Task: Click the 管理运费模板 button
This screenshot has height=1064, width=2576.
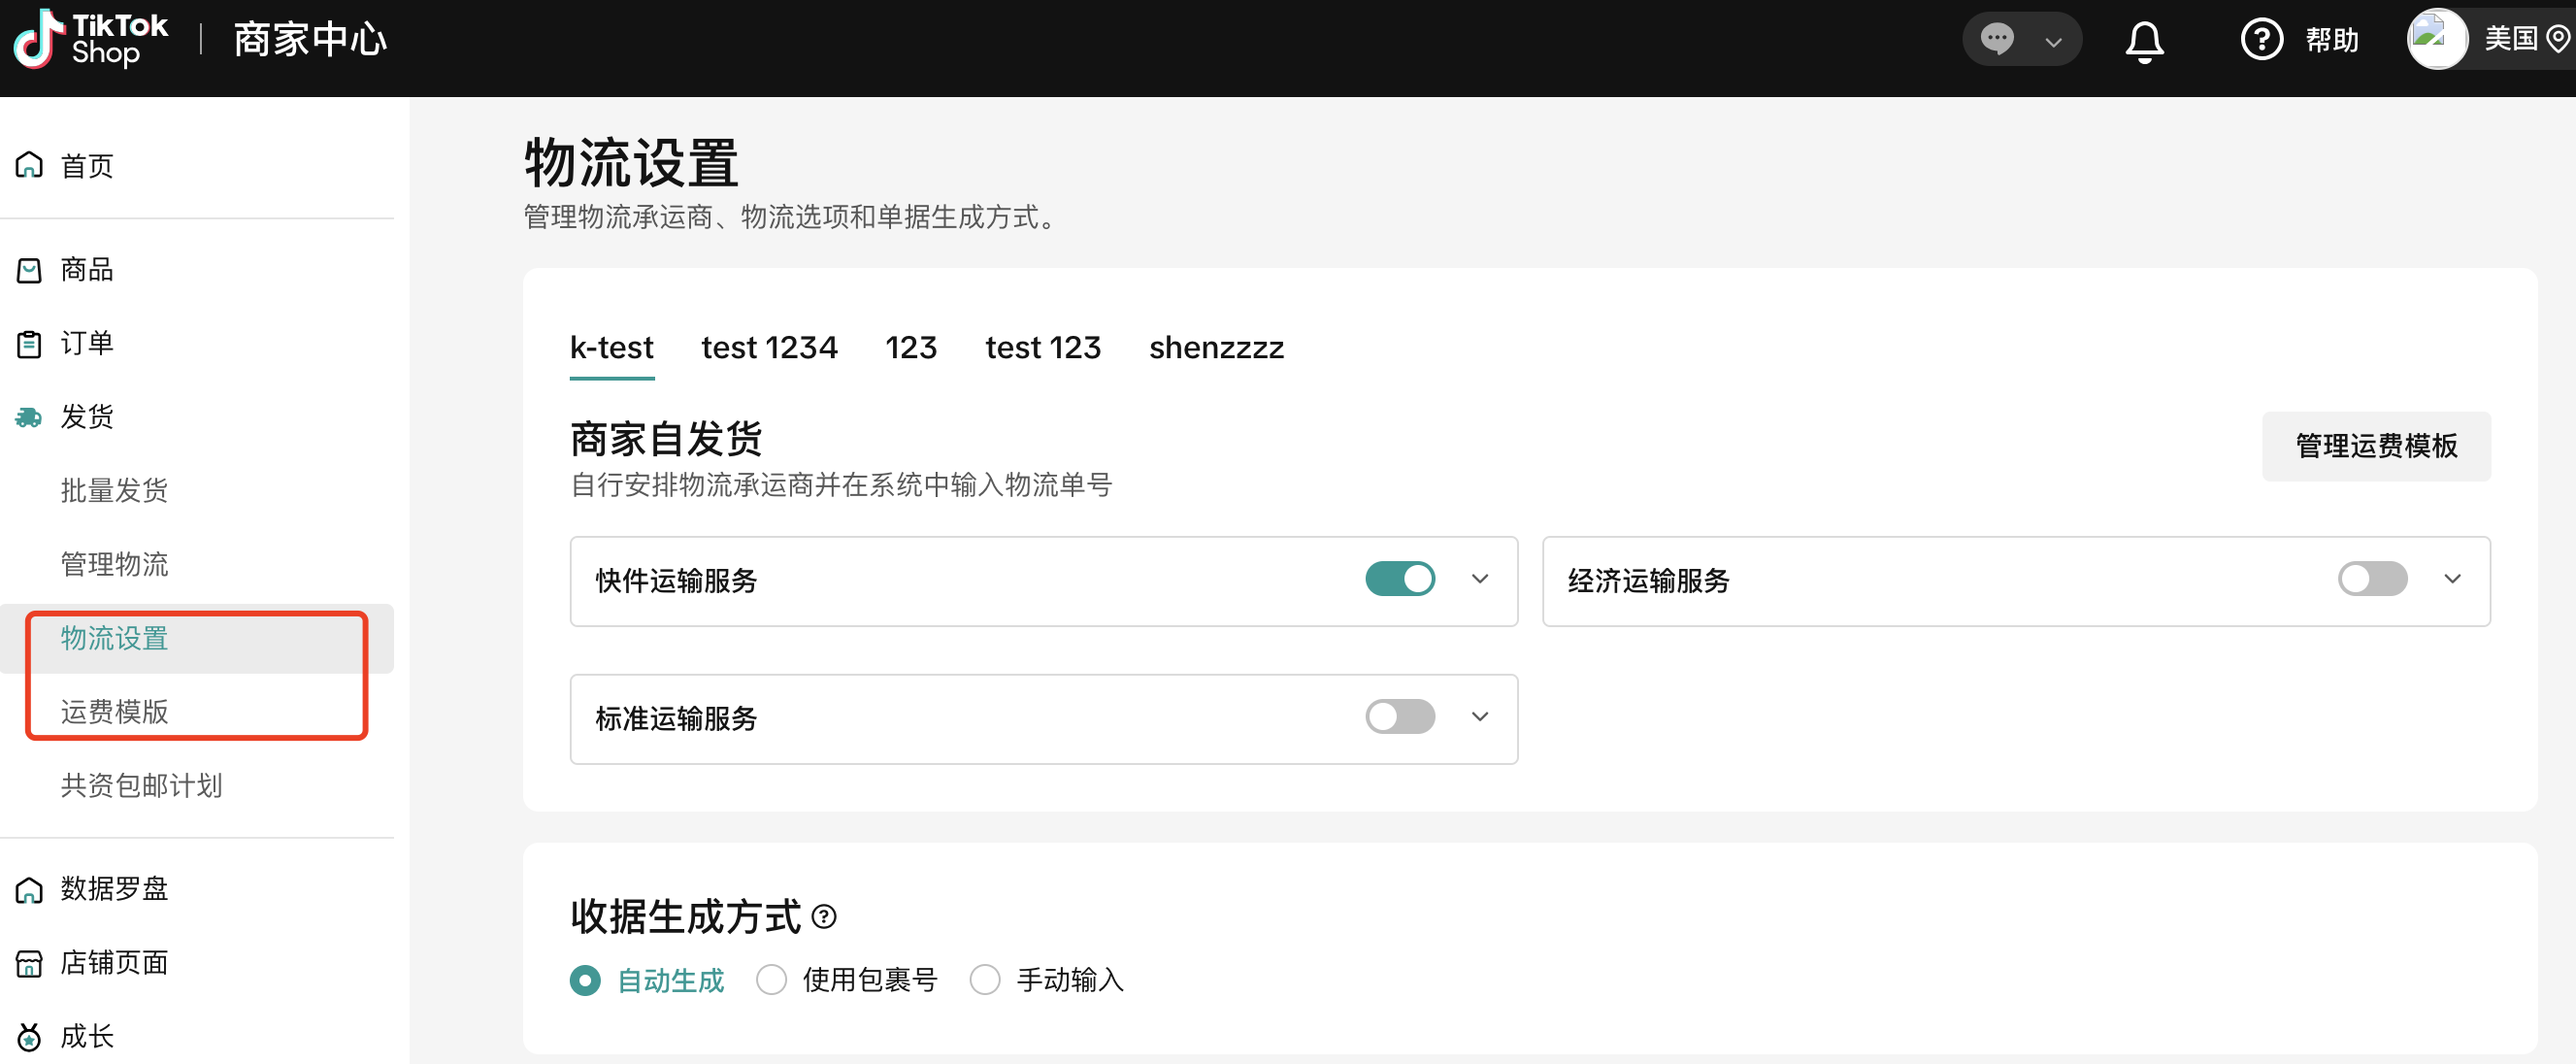Action: [2376, 446]
